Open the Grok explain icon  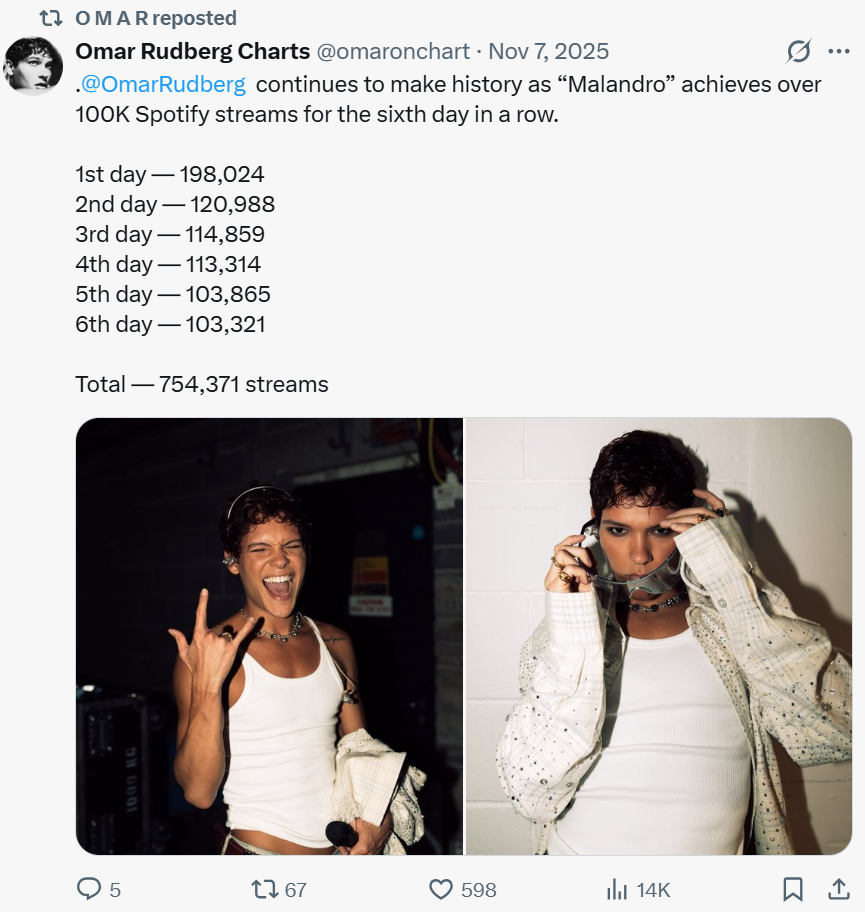(x=798, y=51)
